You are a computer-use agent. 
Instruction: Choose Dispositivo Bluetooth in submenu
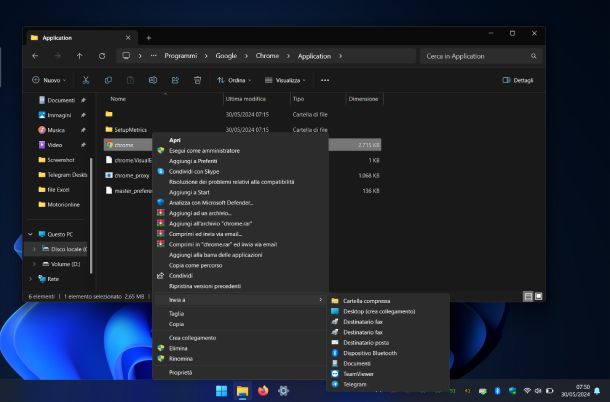click(370, 353)
